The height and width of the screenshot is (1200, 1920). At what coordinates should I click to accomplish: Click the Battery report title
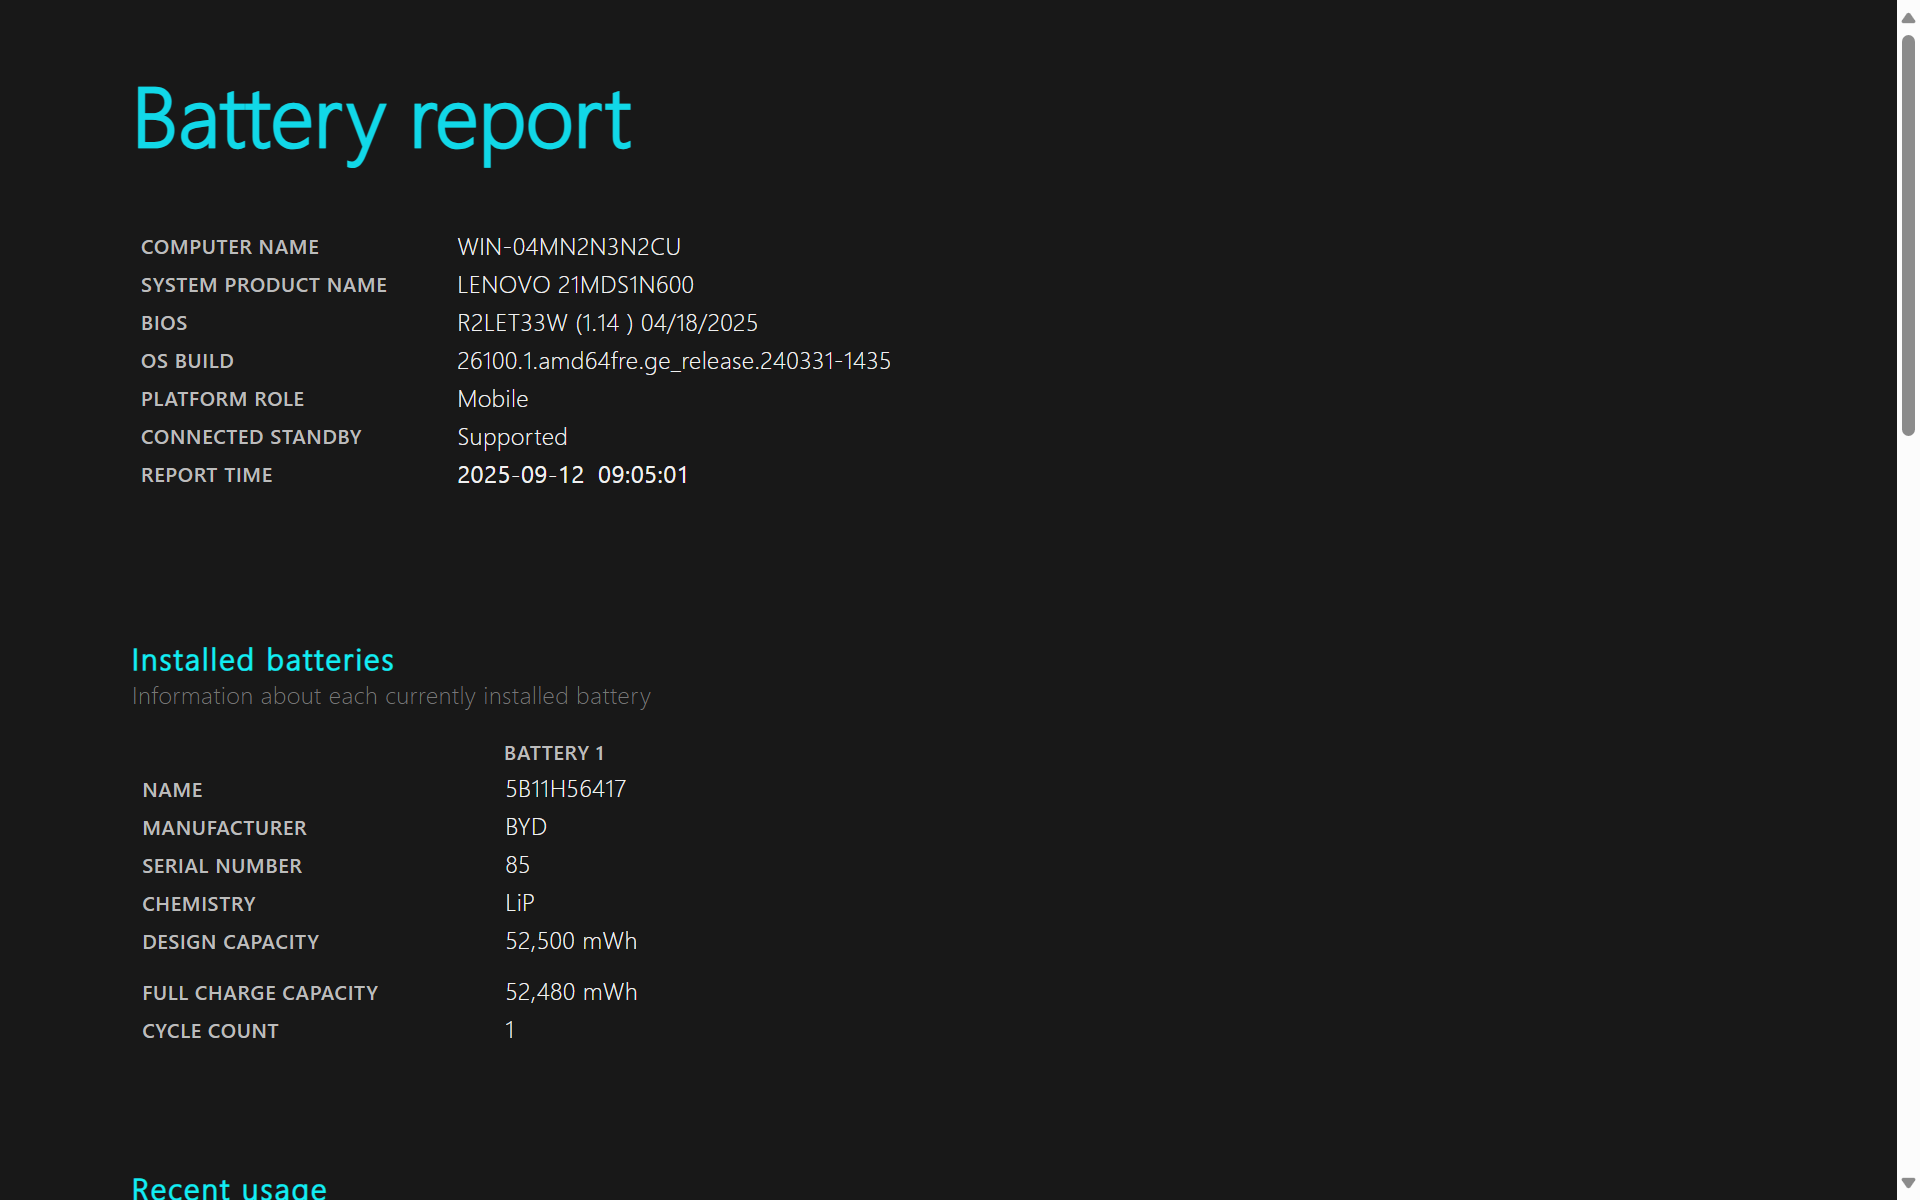click(382, 121)
